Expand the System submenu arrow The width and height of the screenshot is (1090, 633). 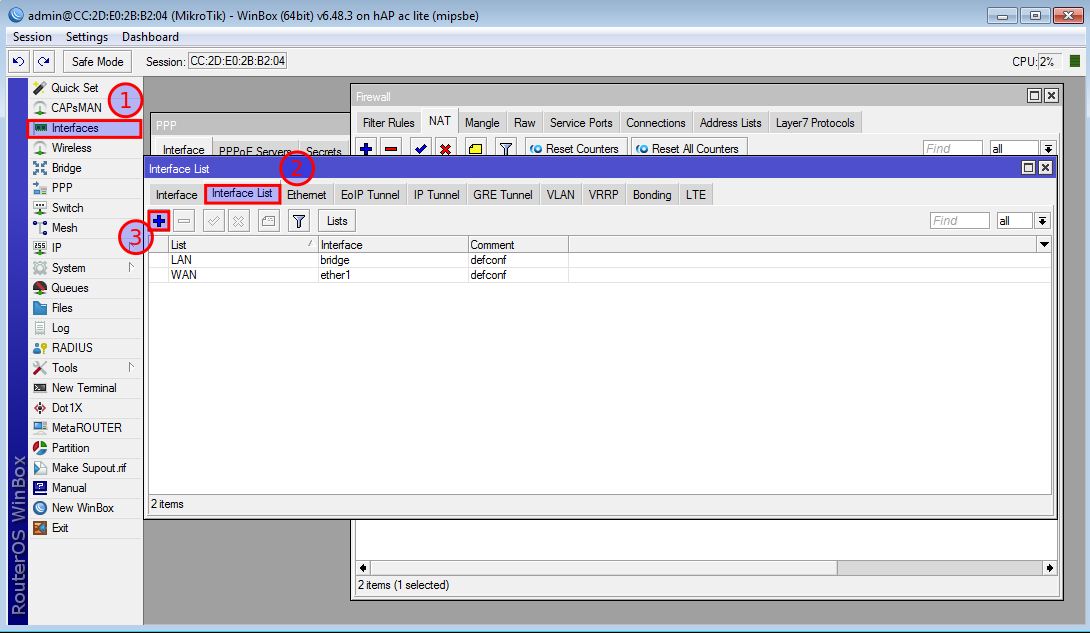tap(131, 268)
